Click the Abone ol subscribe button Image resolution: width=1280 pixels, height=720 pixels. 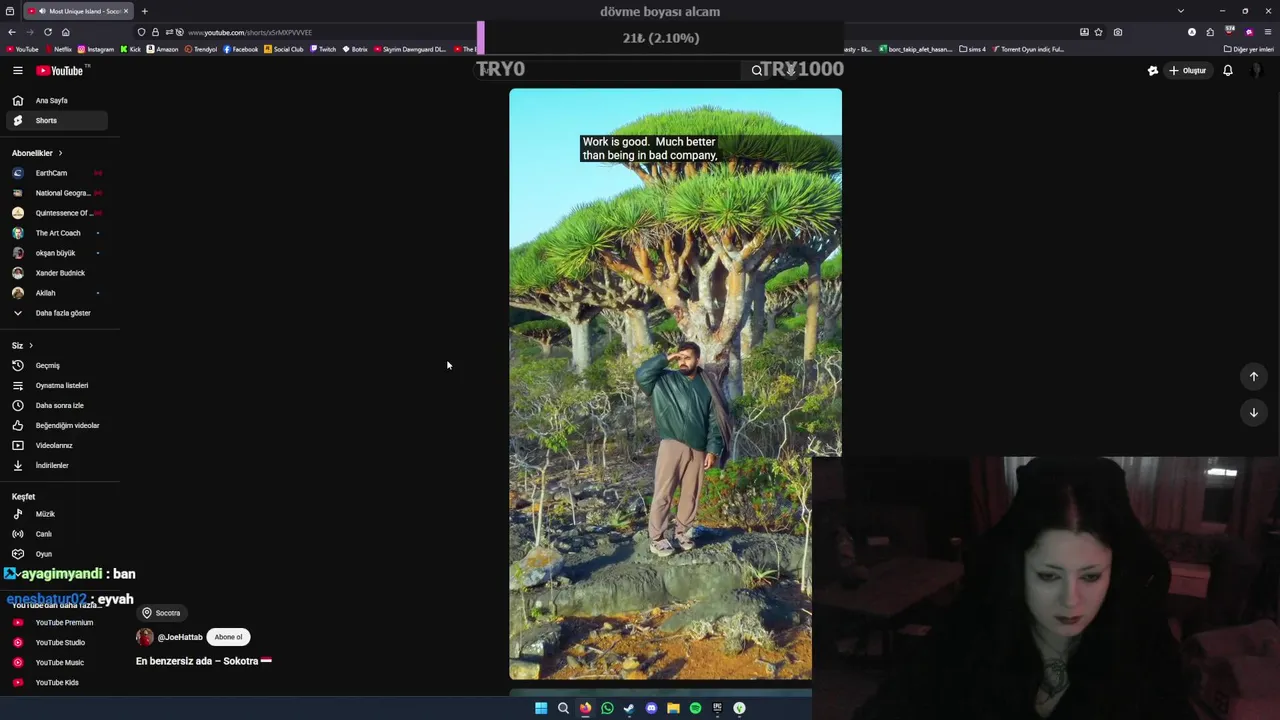pyautogui.click(x=228, y=637)
